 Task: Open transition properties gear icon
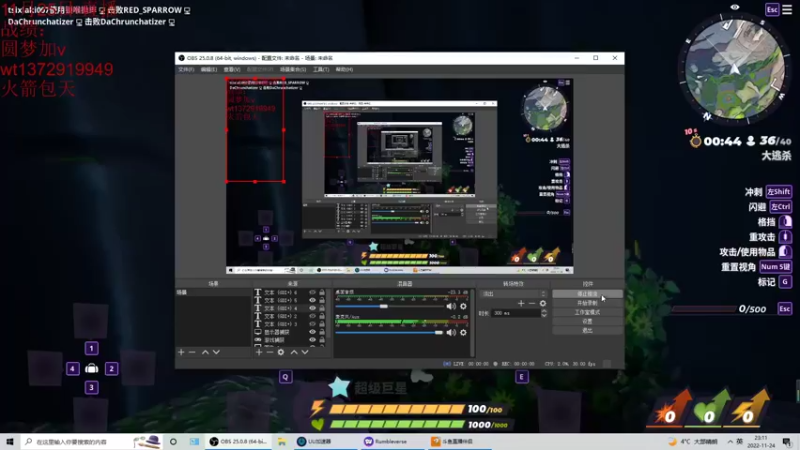pos(543,303)
